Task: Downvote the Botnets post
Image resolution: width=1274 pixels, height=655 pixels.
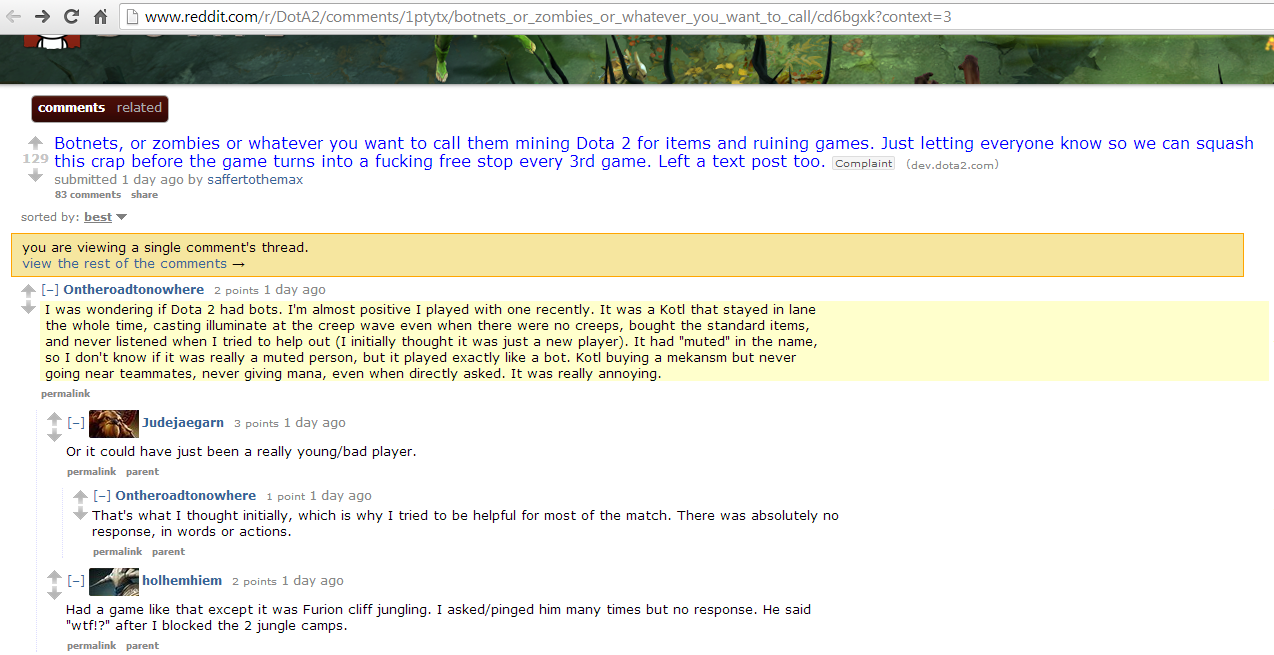Action: (x=35, y=175)
